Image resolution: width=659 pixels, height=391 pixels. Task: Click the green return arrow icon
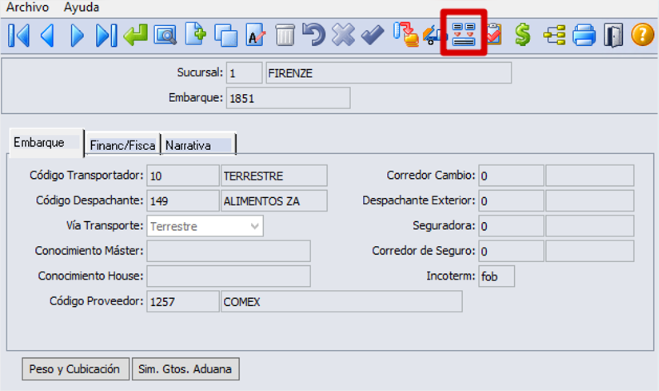click(136, 35)
